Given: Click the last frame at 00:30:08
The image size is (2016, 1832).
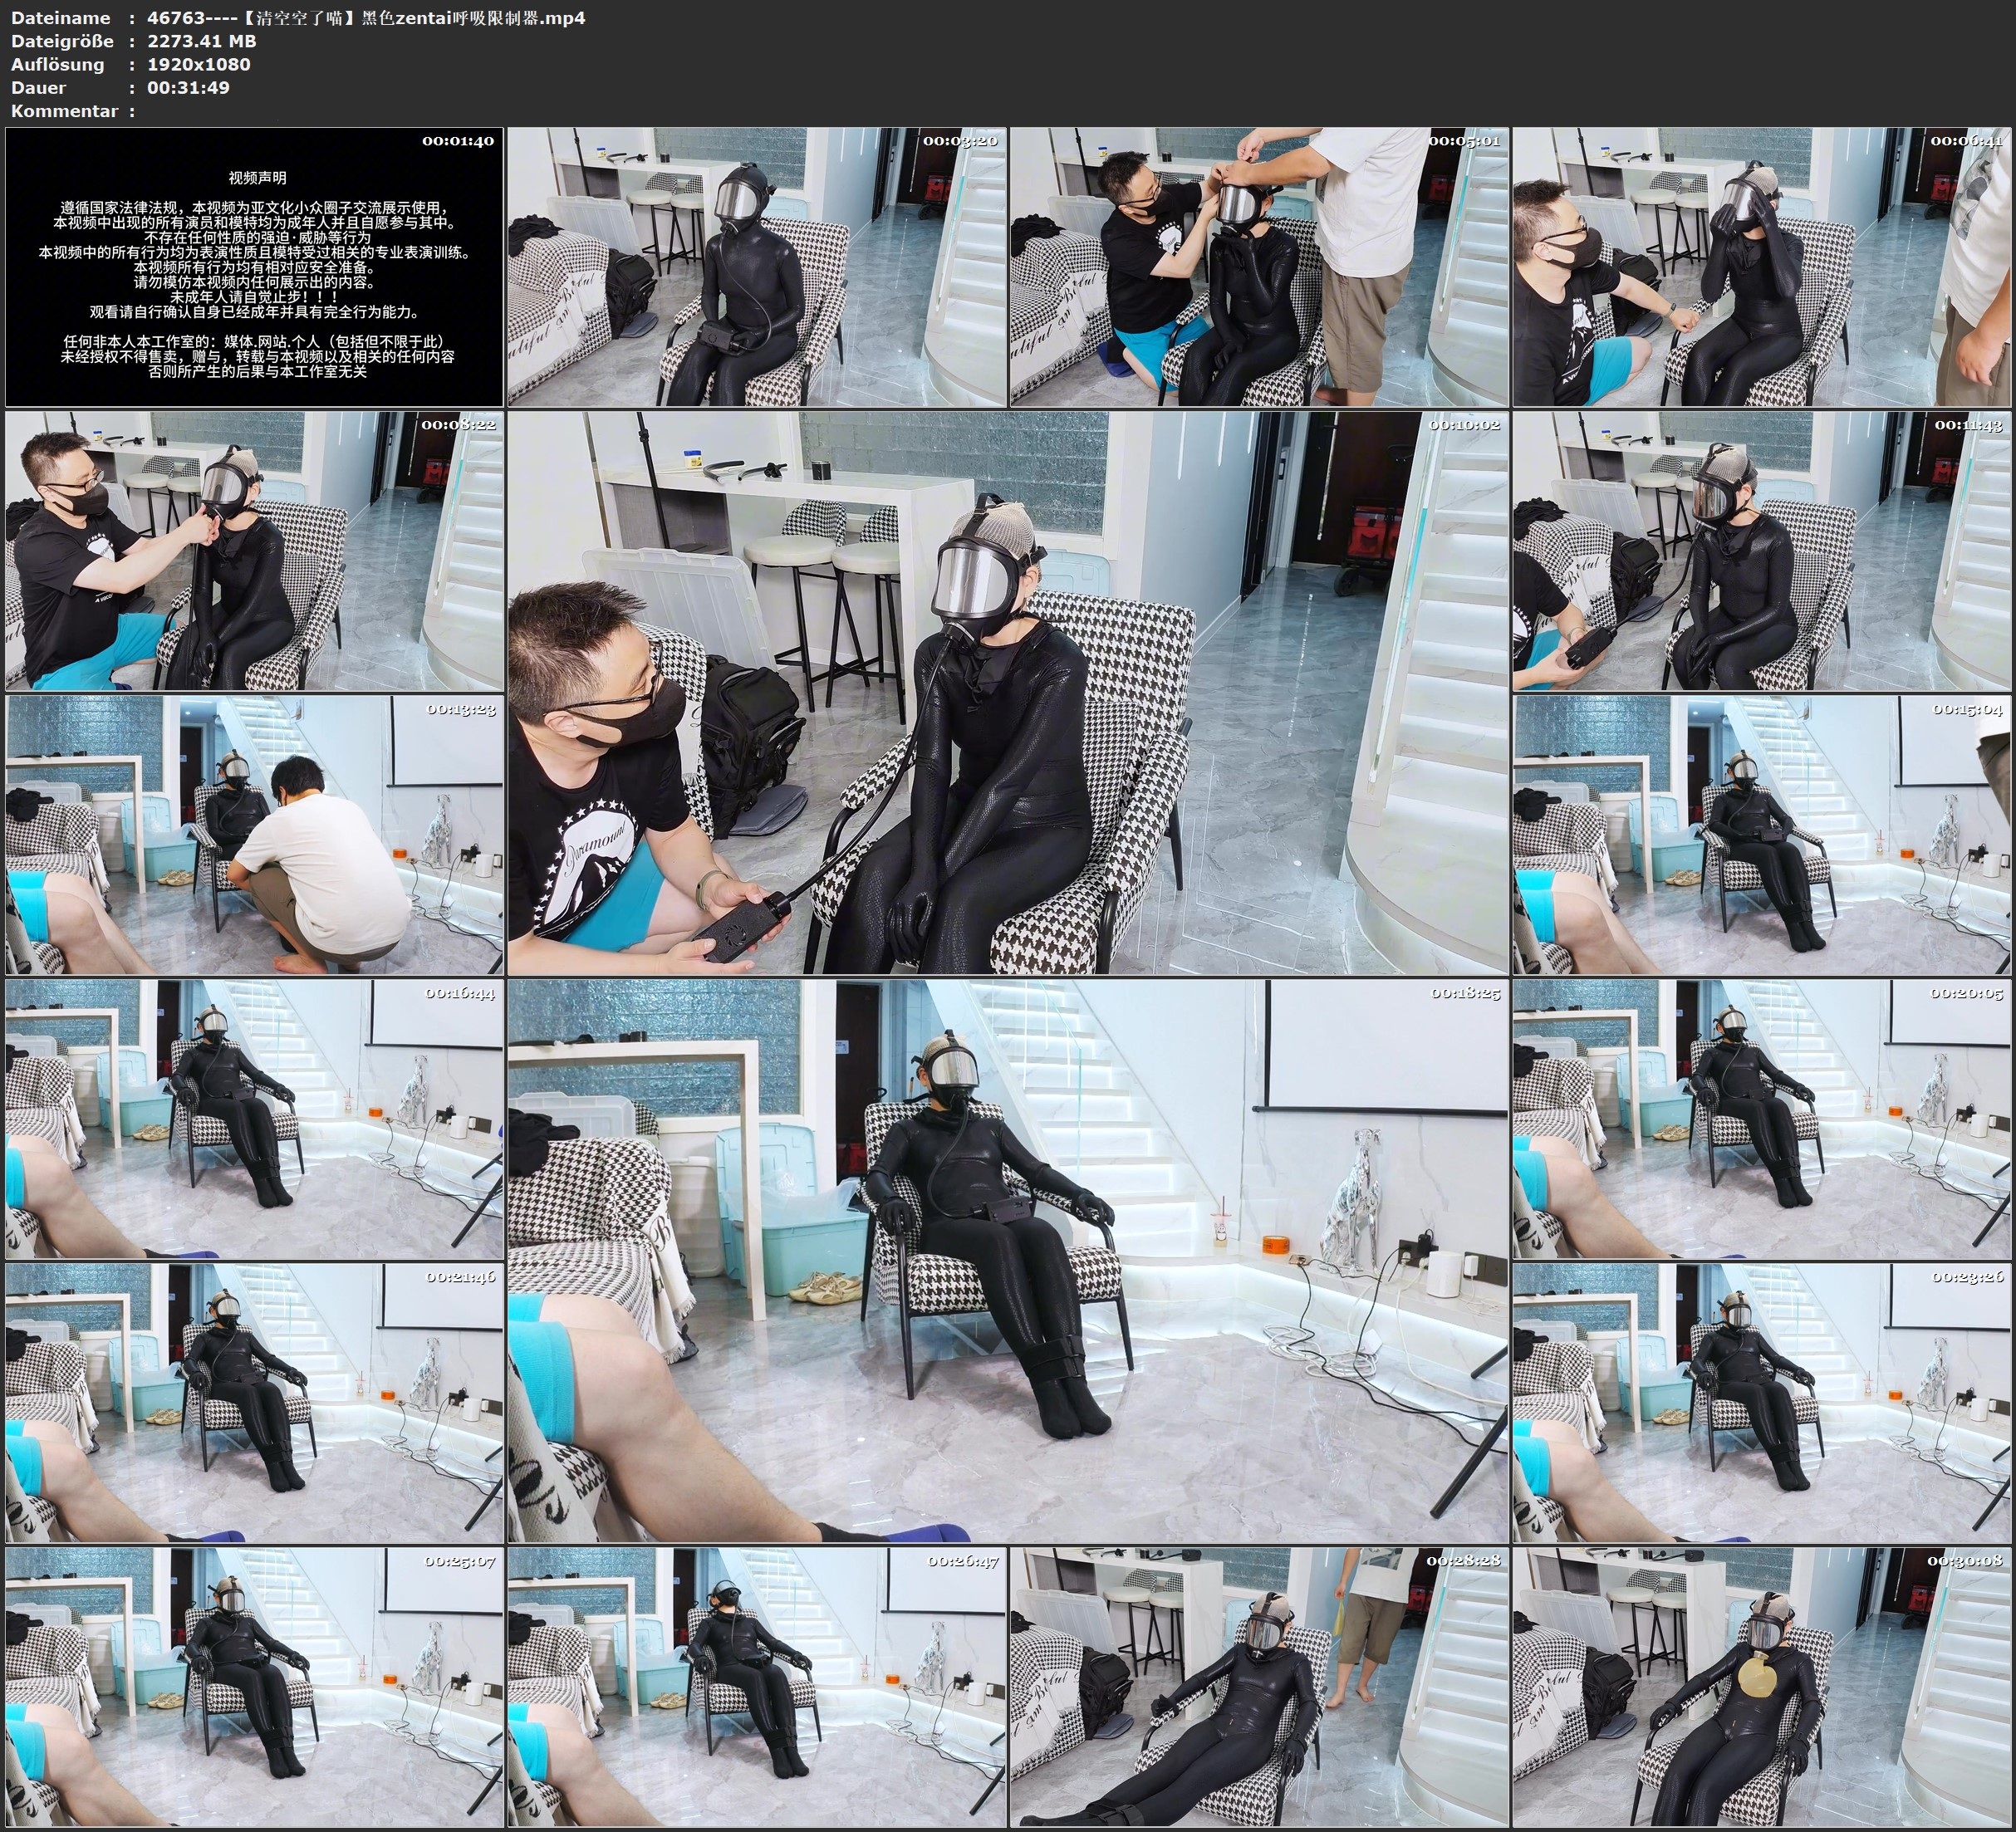Looking at the screenshot, I should coord(1761,1687).
